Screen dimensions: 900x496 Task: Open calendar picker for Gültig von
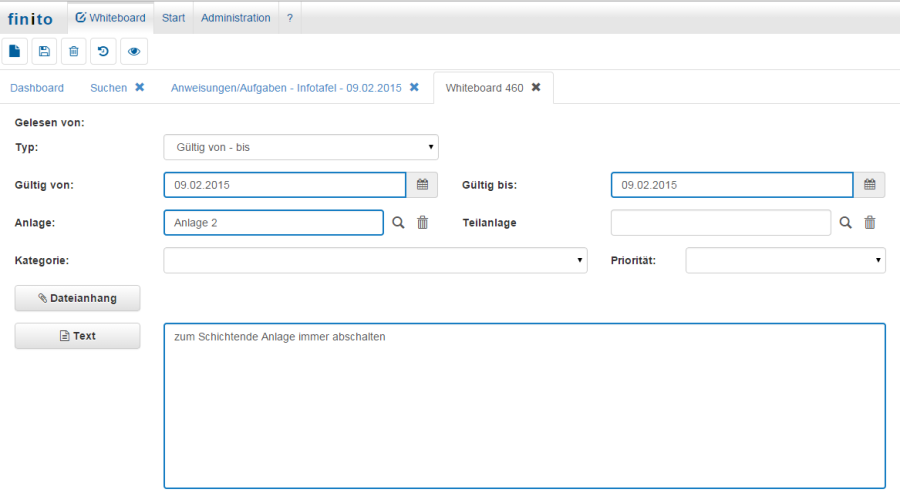[422, 185]
